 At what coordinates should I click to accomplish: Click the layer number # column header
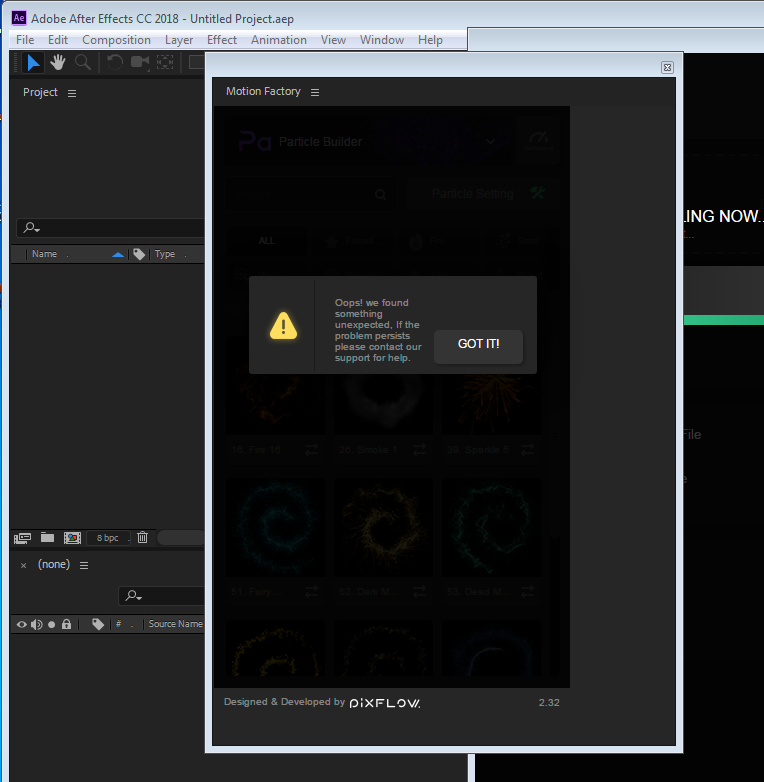[119, 624]
